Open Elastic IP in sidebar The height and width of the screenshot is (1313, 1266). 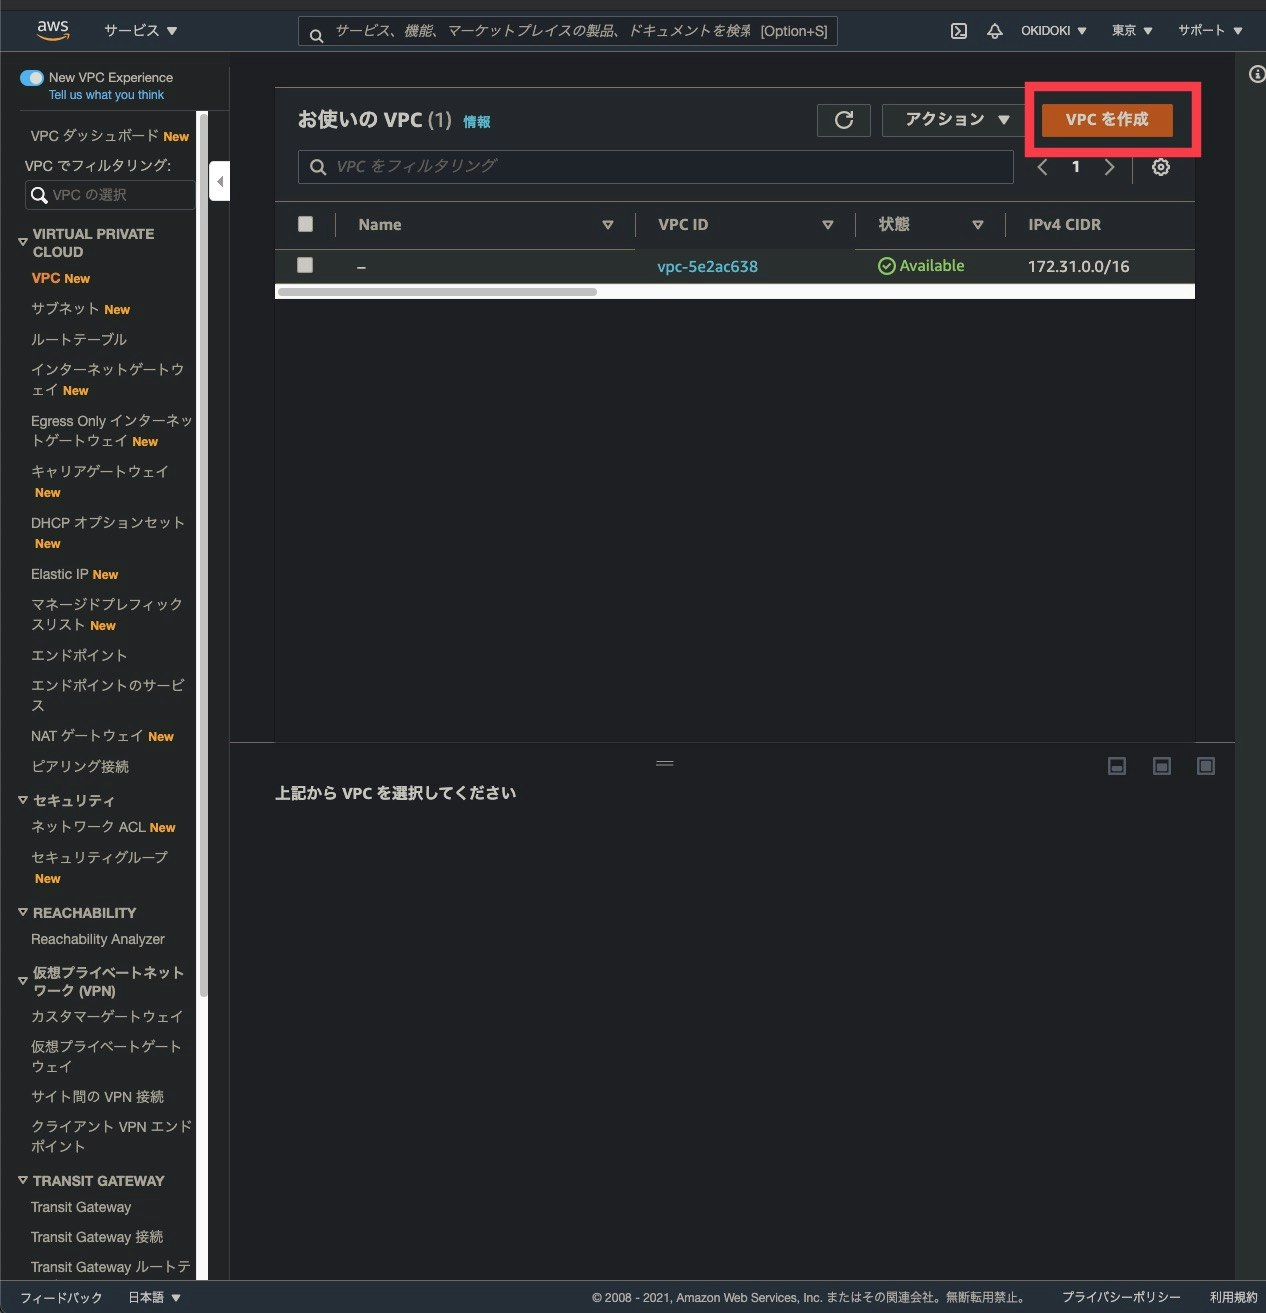pyautogui.click(x=60, y=574)
